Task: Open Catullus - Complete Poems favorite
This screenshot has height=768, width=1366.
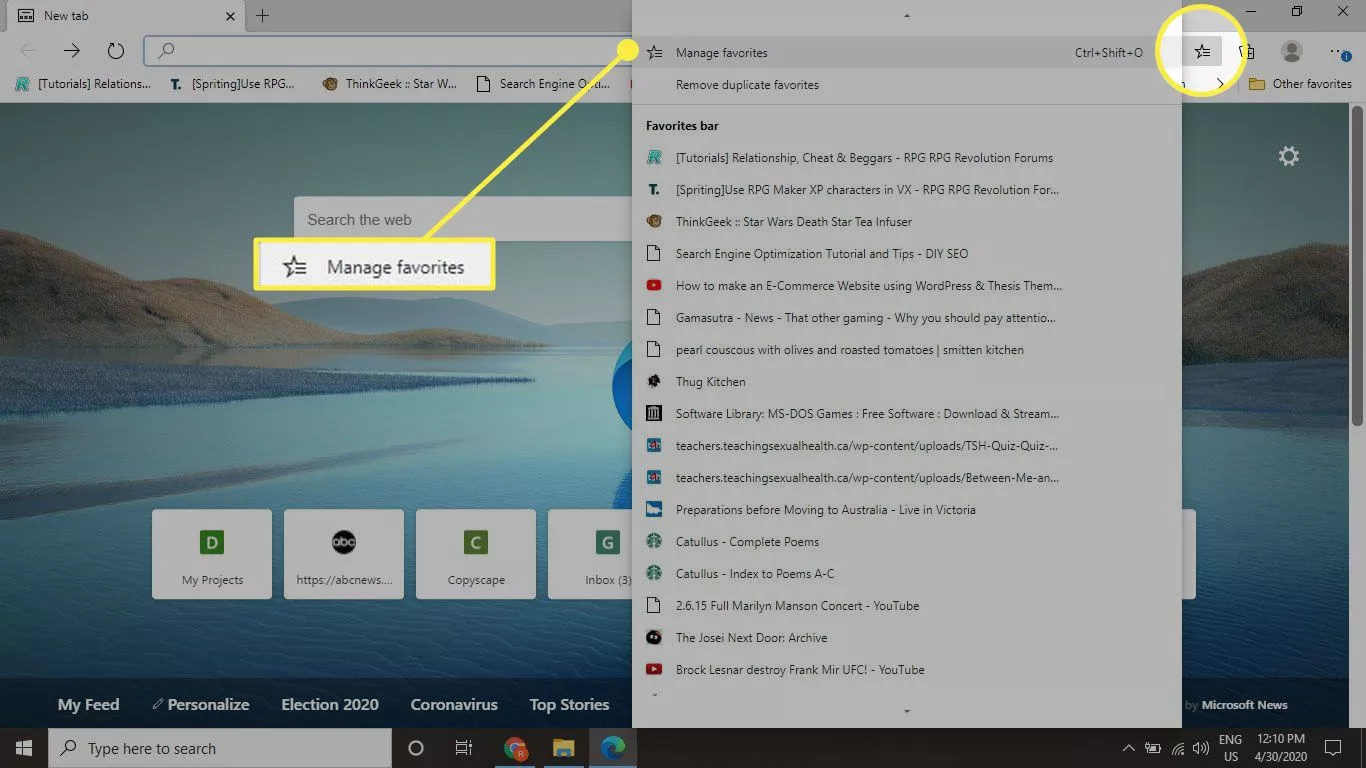Action: click(x=747, y=542)
